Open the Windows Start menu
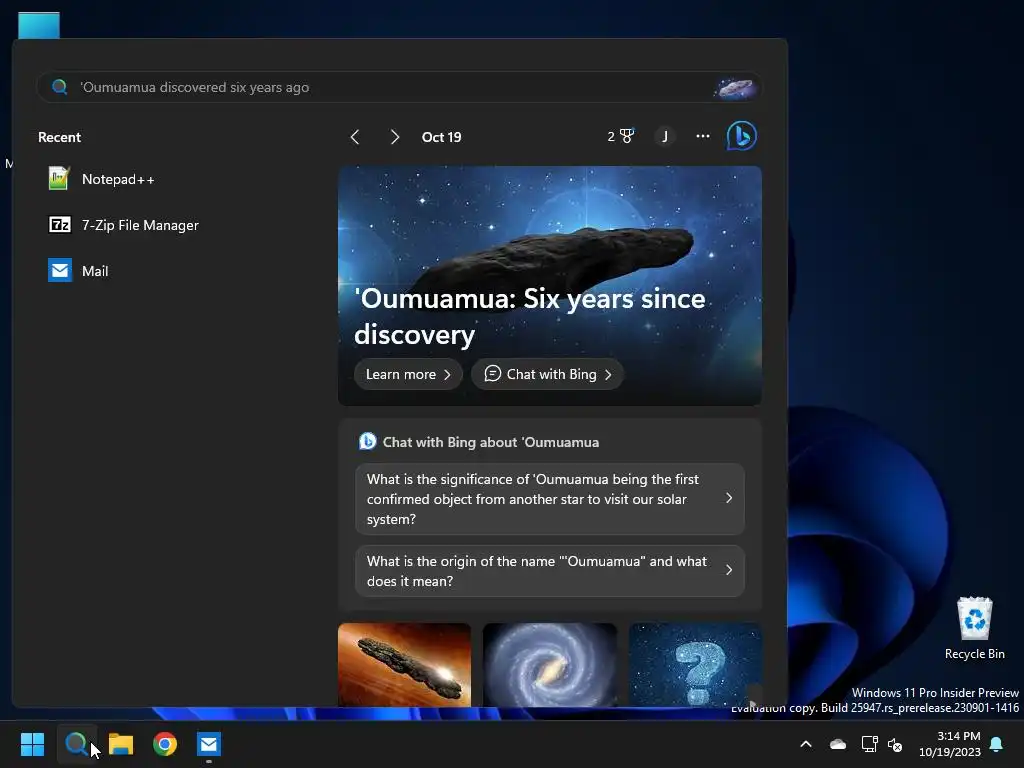The image size is (1024, 768). click(32, 744)
